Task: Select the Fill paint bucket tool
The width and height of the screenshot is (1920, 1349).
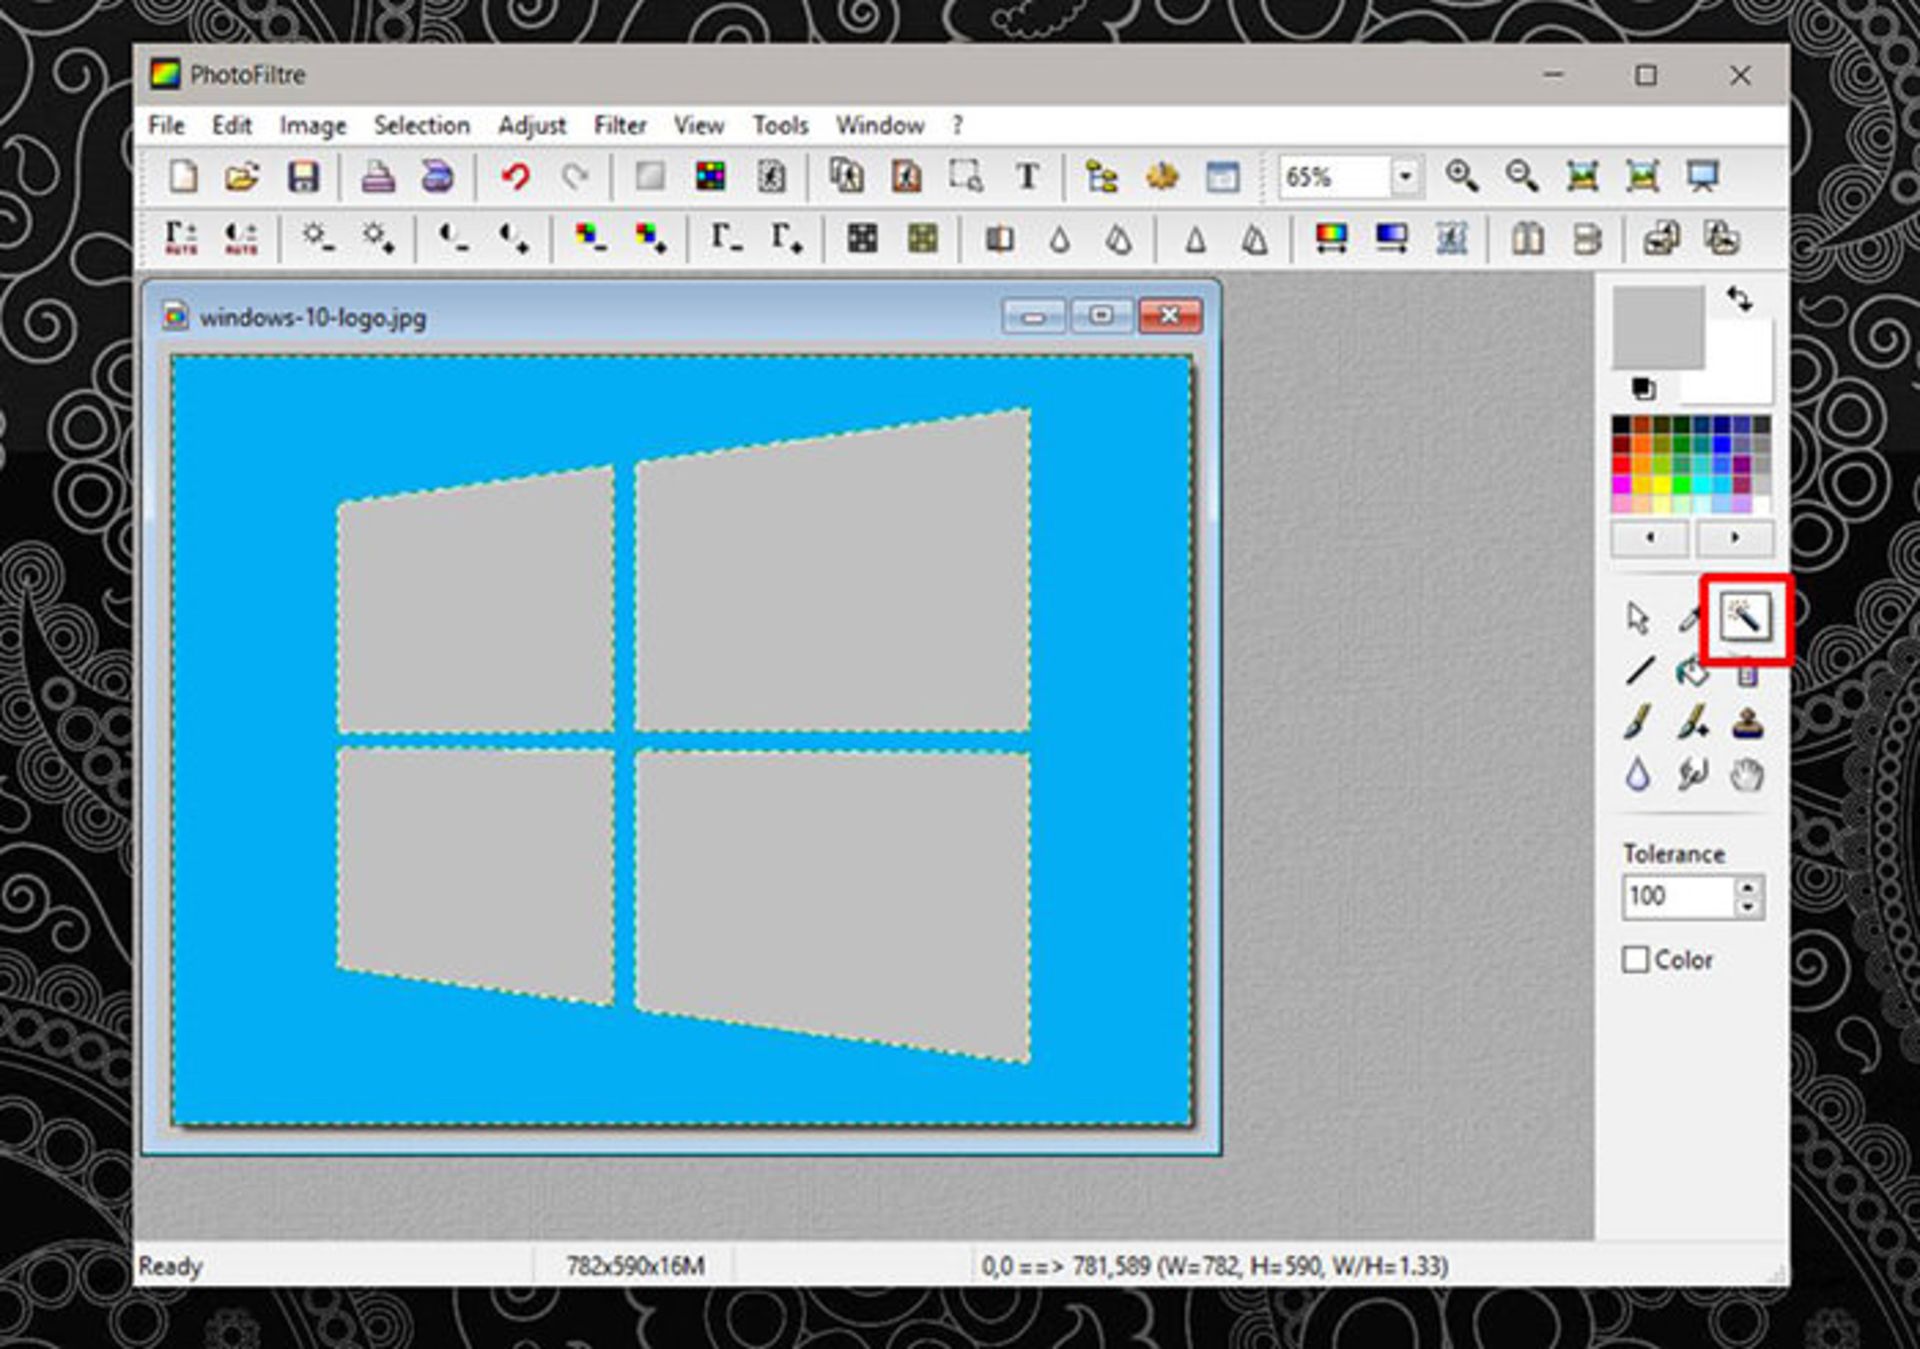Action: (x=1692, y=672)
